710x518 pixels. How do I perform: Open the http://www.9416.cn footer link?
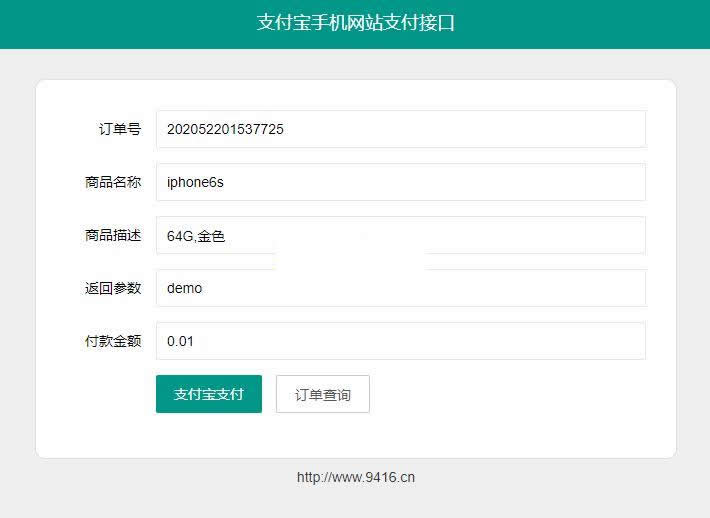tap(355, 477)
